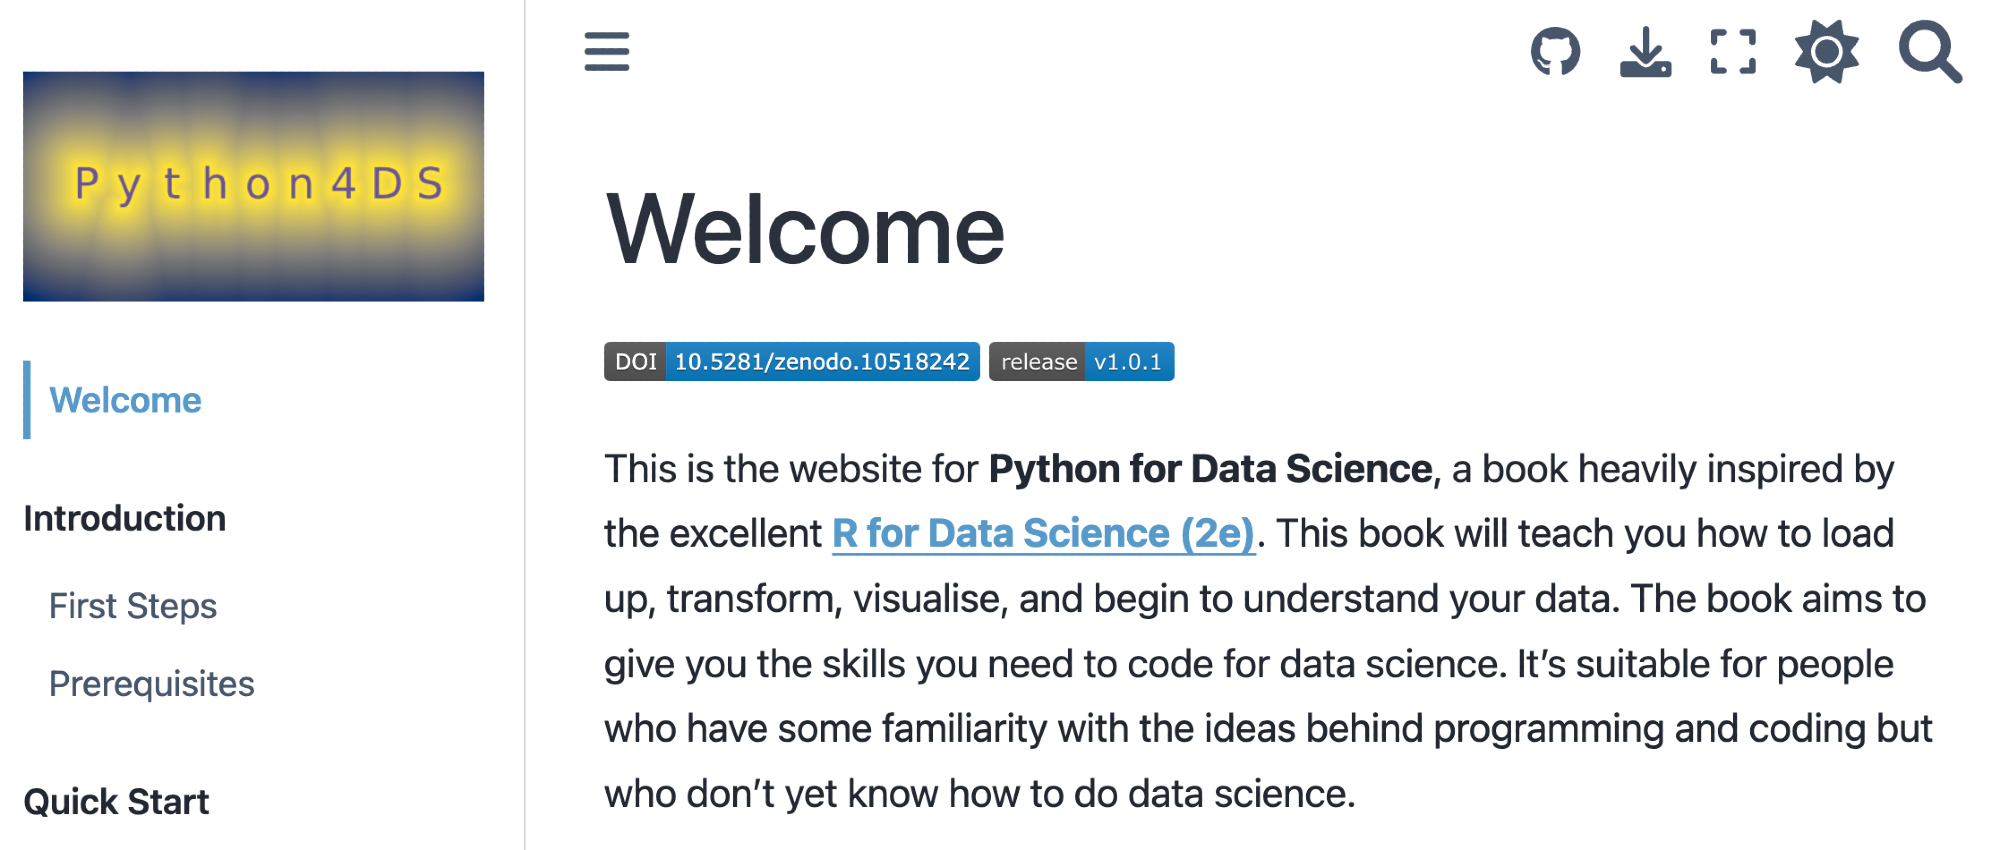Image resolution: width=2000 pixels, height=850 pixels.
Task: Open the search magnifier icon
Action: pyautogui.click(x=1929, y=52)
